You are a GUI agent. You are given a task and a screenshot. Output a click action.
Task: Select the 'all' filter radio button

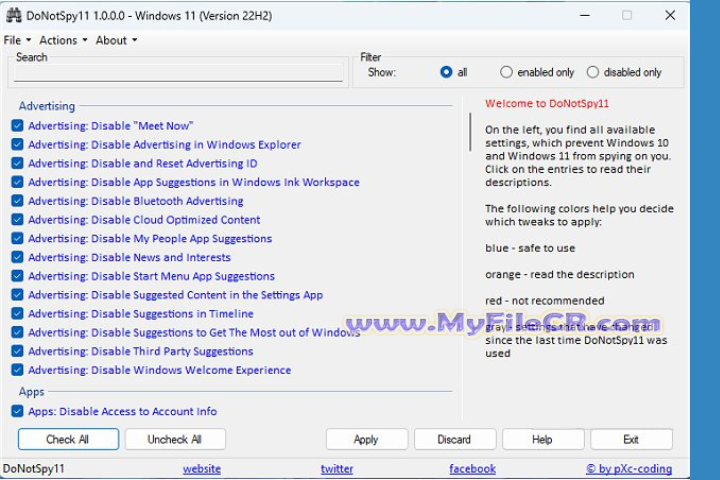446,72
